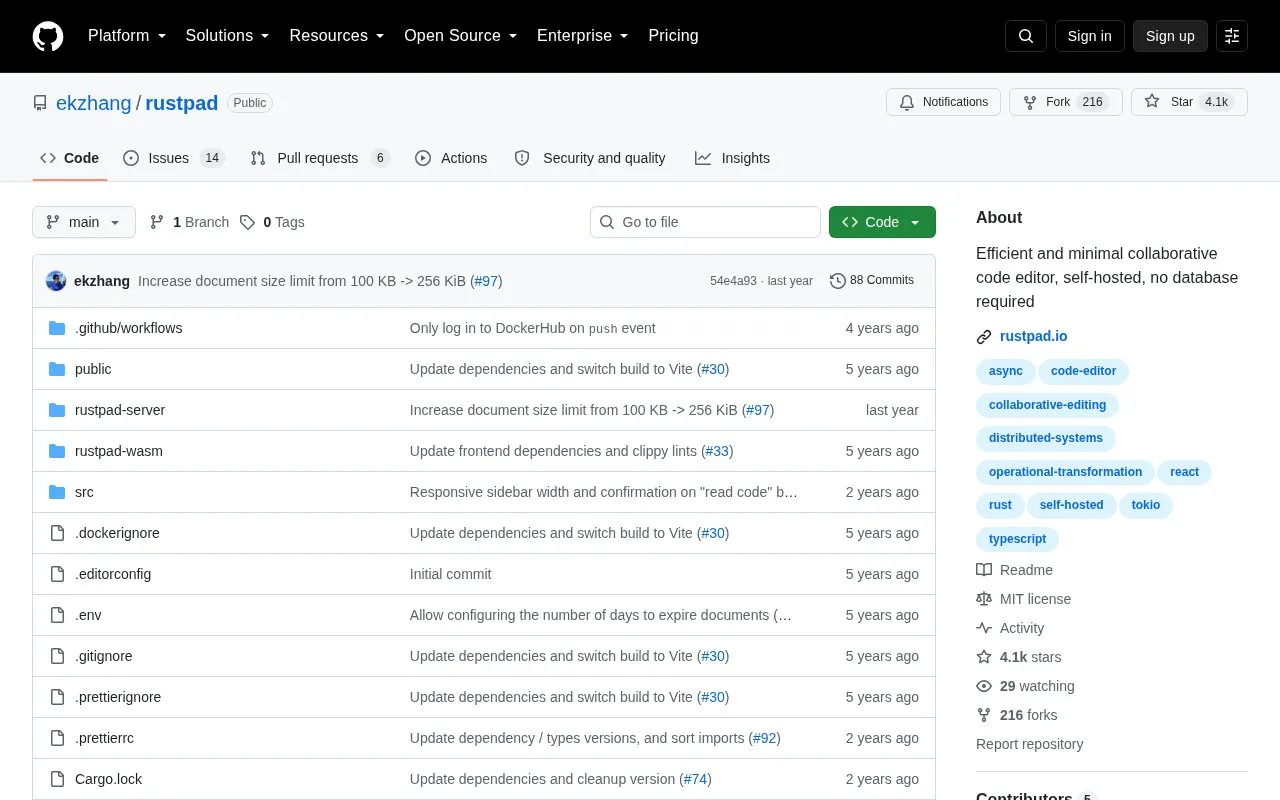Open the Cargo.lock file
This screenshot has width=1280, height=800.
[x=108, y=779]
